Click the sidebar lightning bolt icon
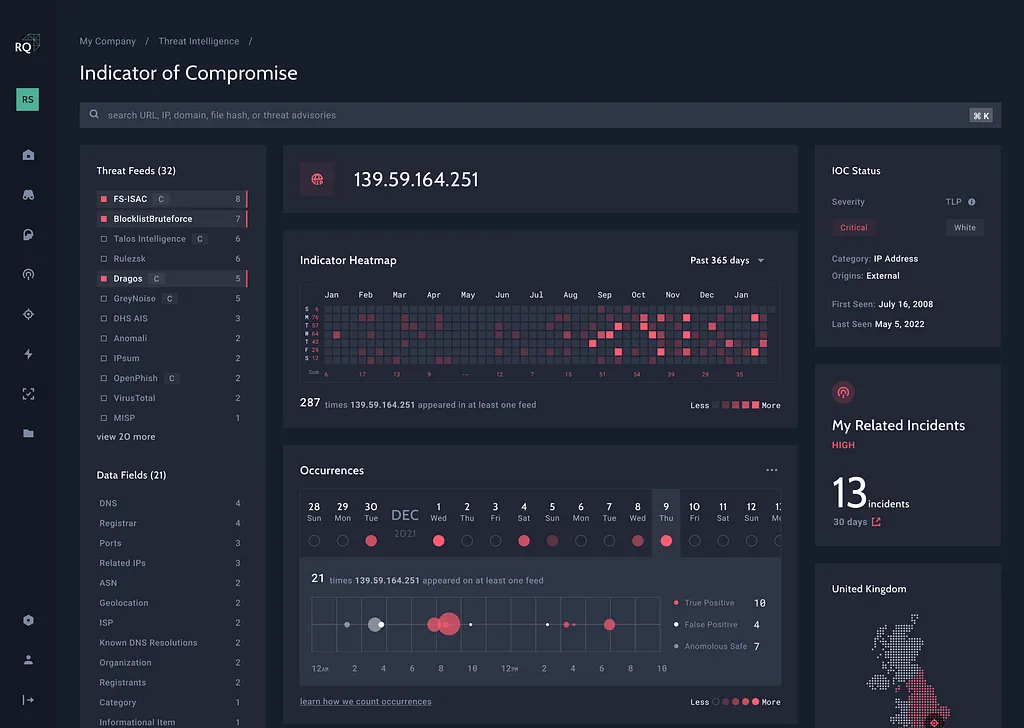This screenshot has height=728, width=1024. tap(28, 354)
